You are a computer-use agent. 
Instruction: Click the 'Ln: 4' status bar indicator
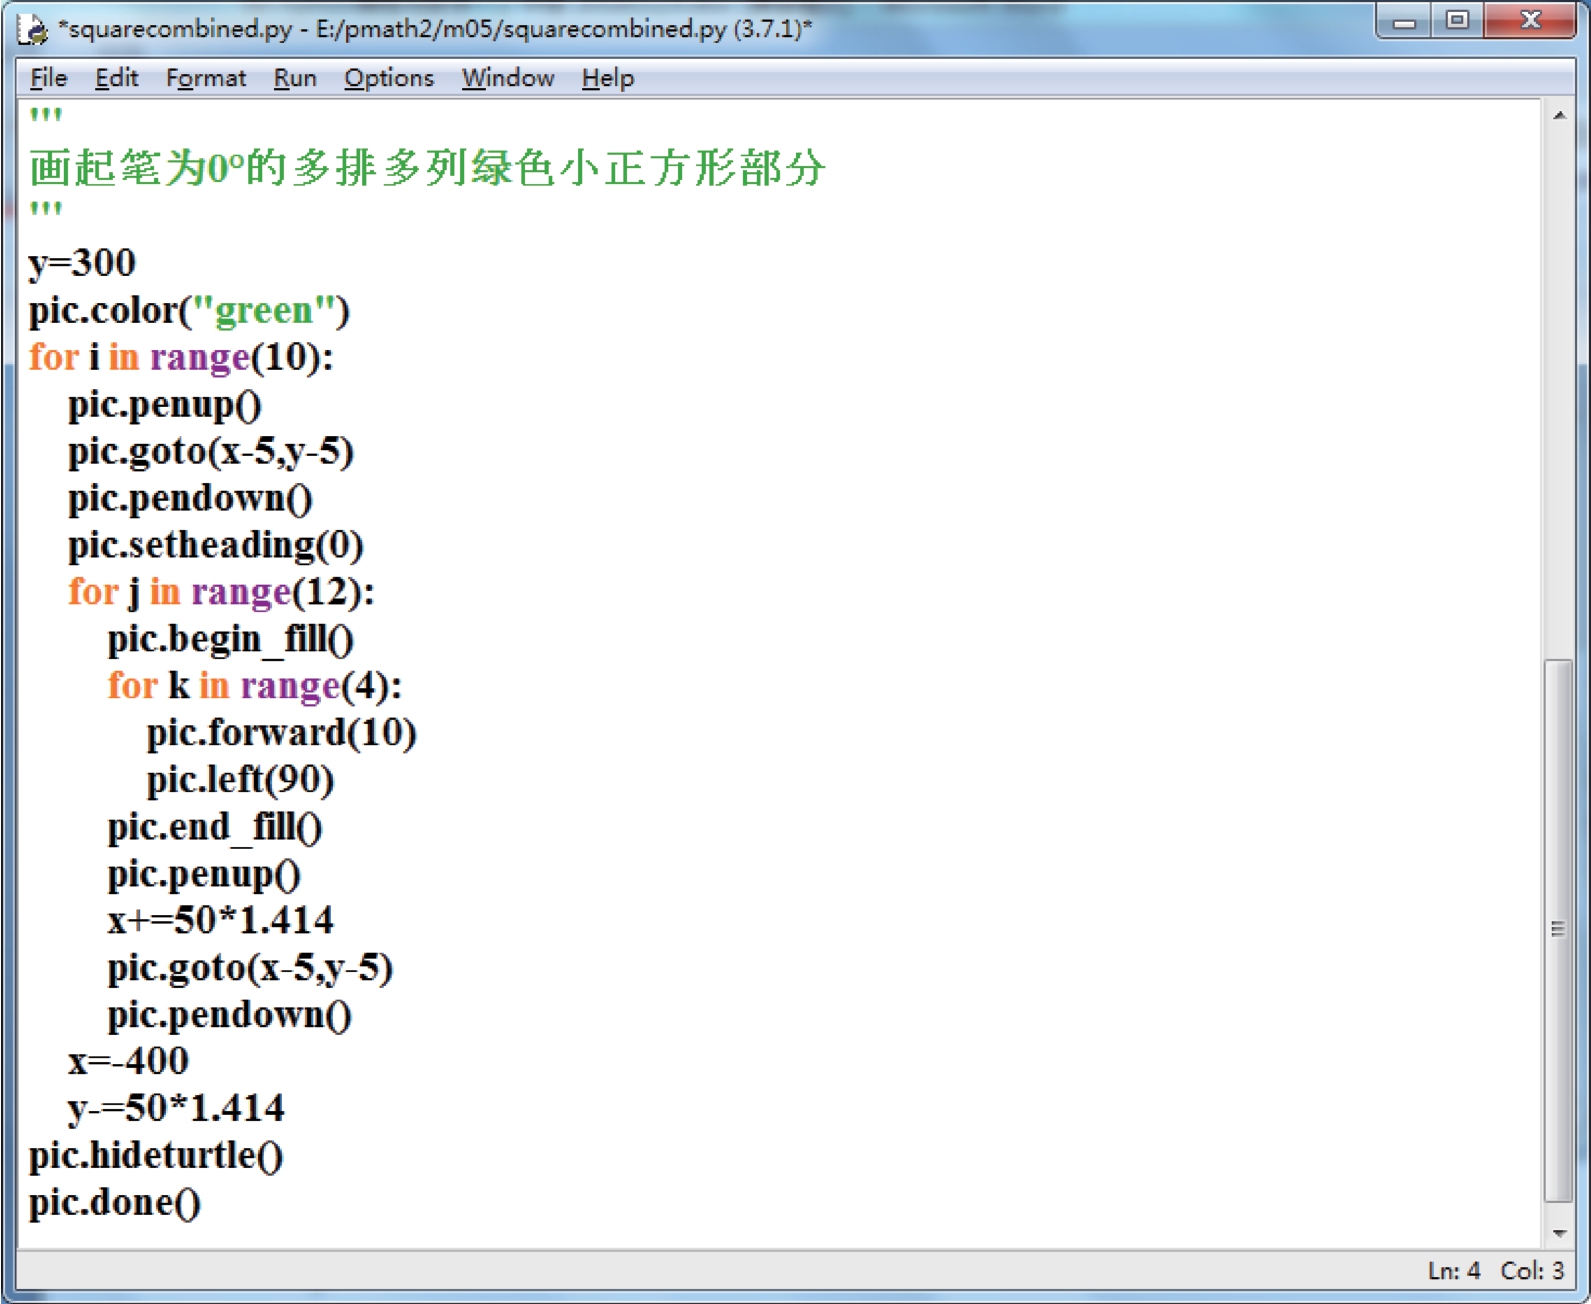1454,1270
